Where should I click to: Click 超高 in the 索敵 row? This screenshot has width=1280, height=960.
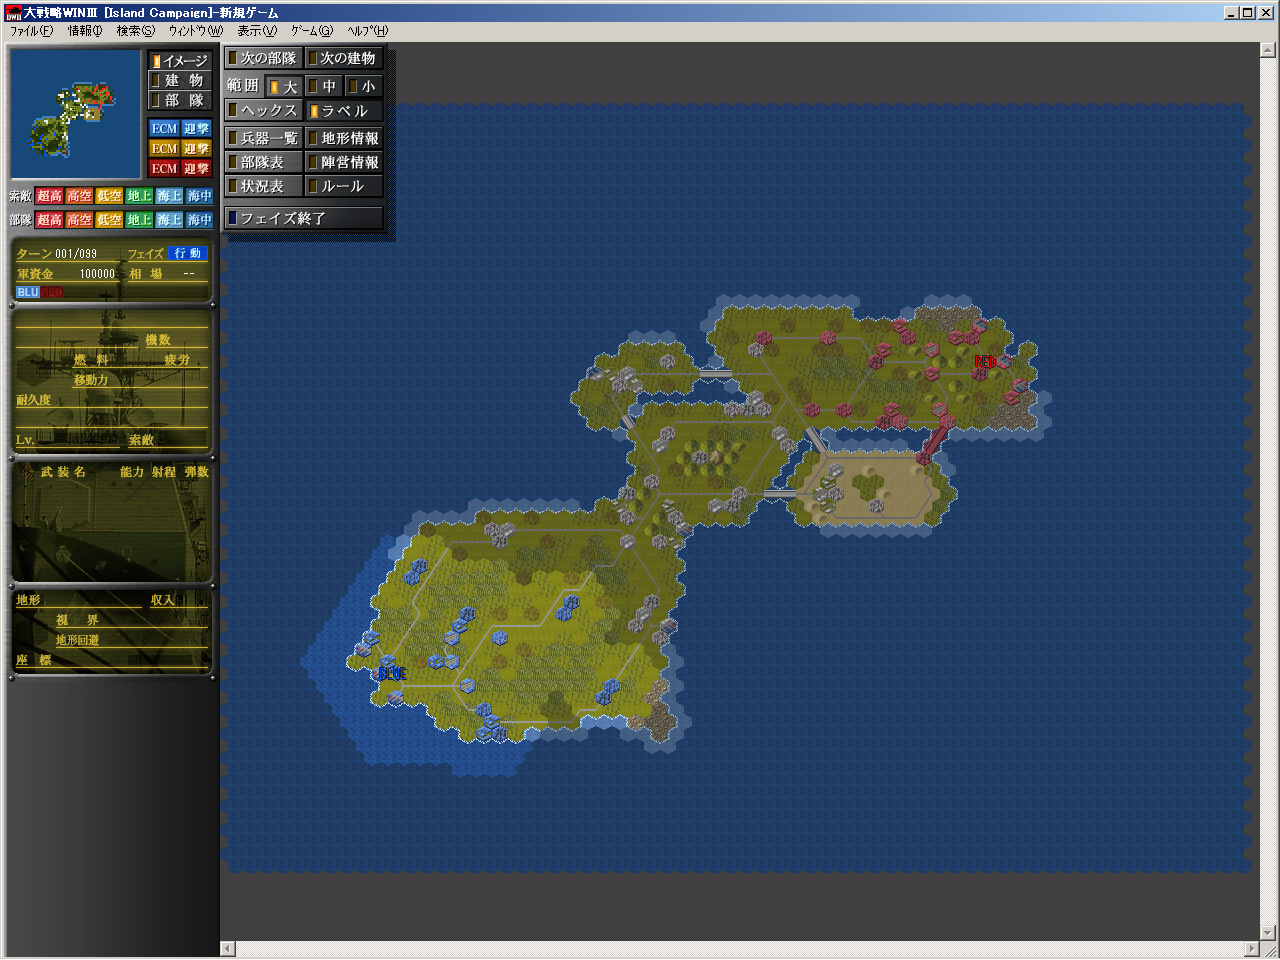point(50,197)
